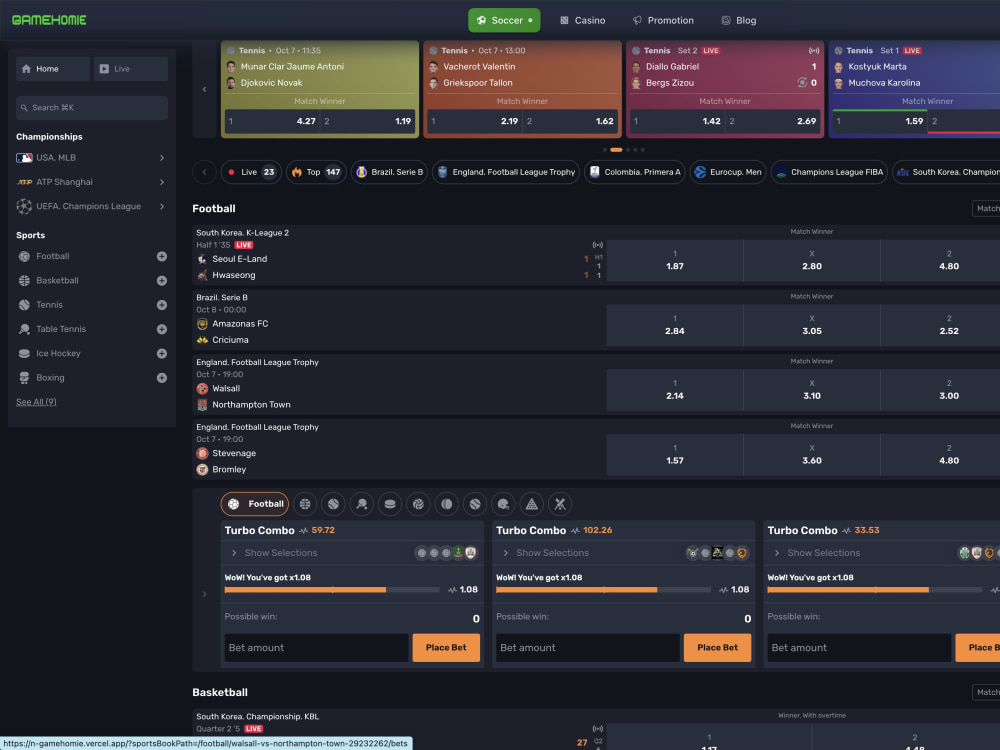Expand Tennis in the sidebar with plus
Screen dimensions: 1000x750
point(162,305)
